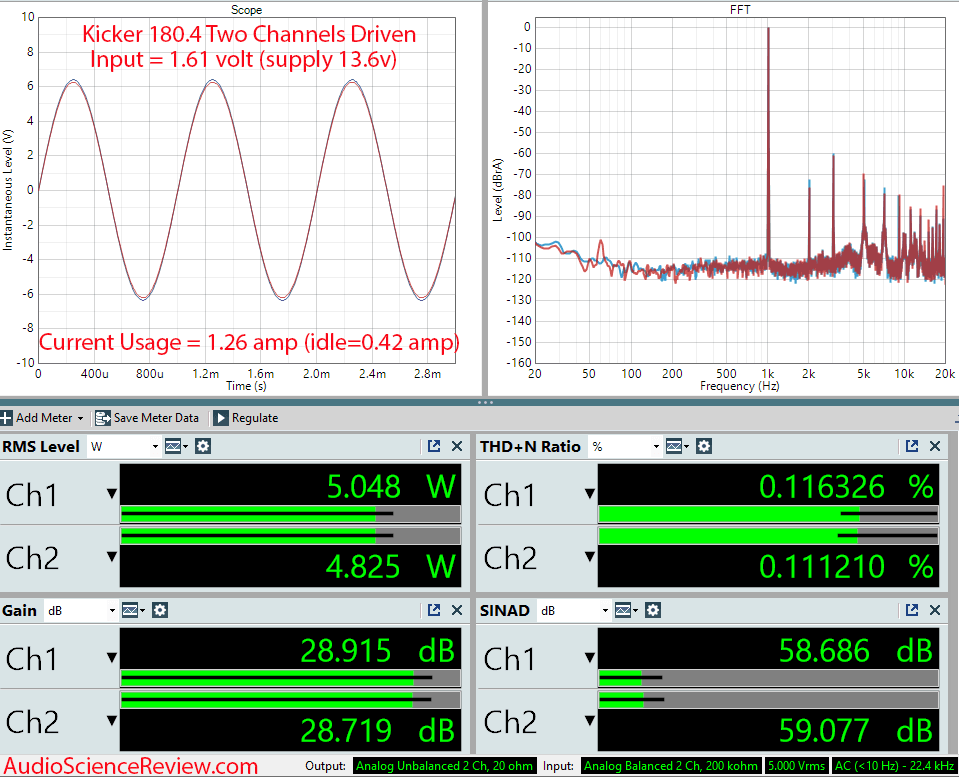Click the RMS Level meter title

[41, 447]
